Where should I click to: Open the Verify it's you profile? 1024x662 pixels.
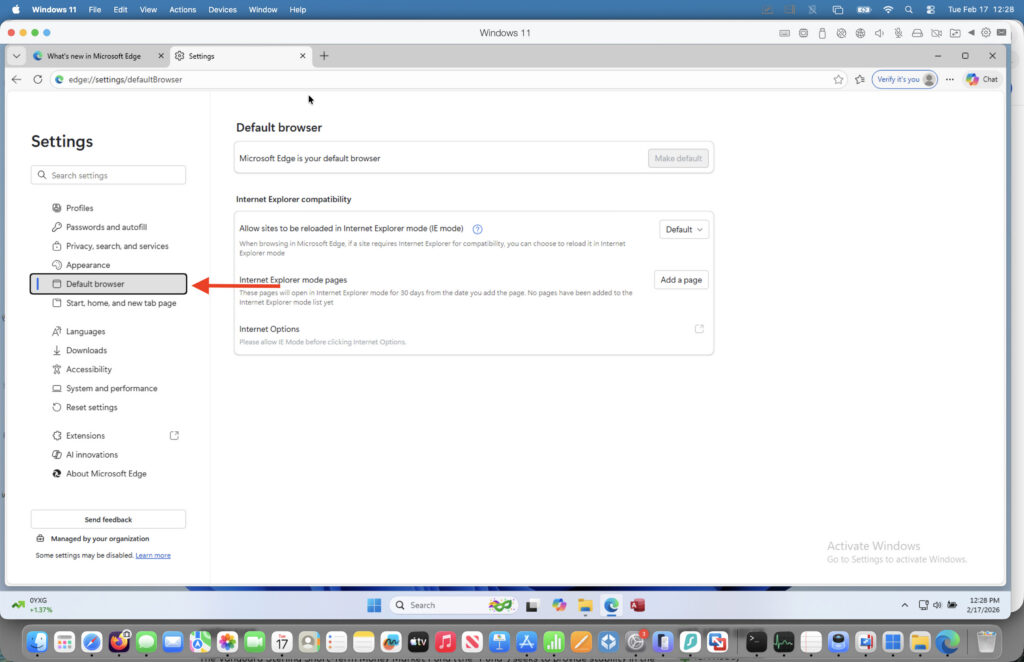pyautogui.click(x=904, y=79)
